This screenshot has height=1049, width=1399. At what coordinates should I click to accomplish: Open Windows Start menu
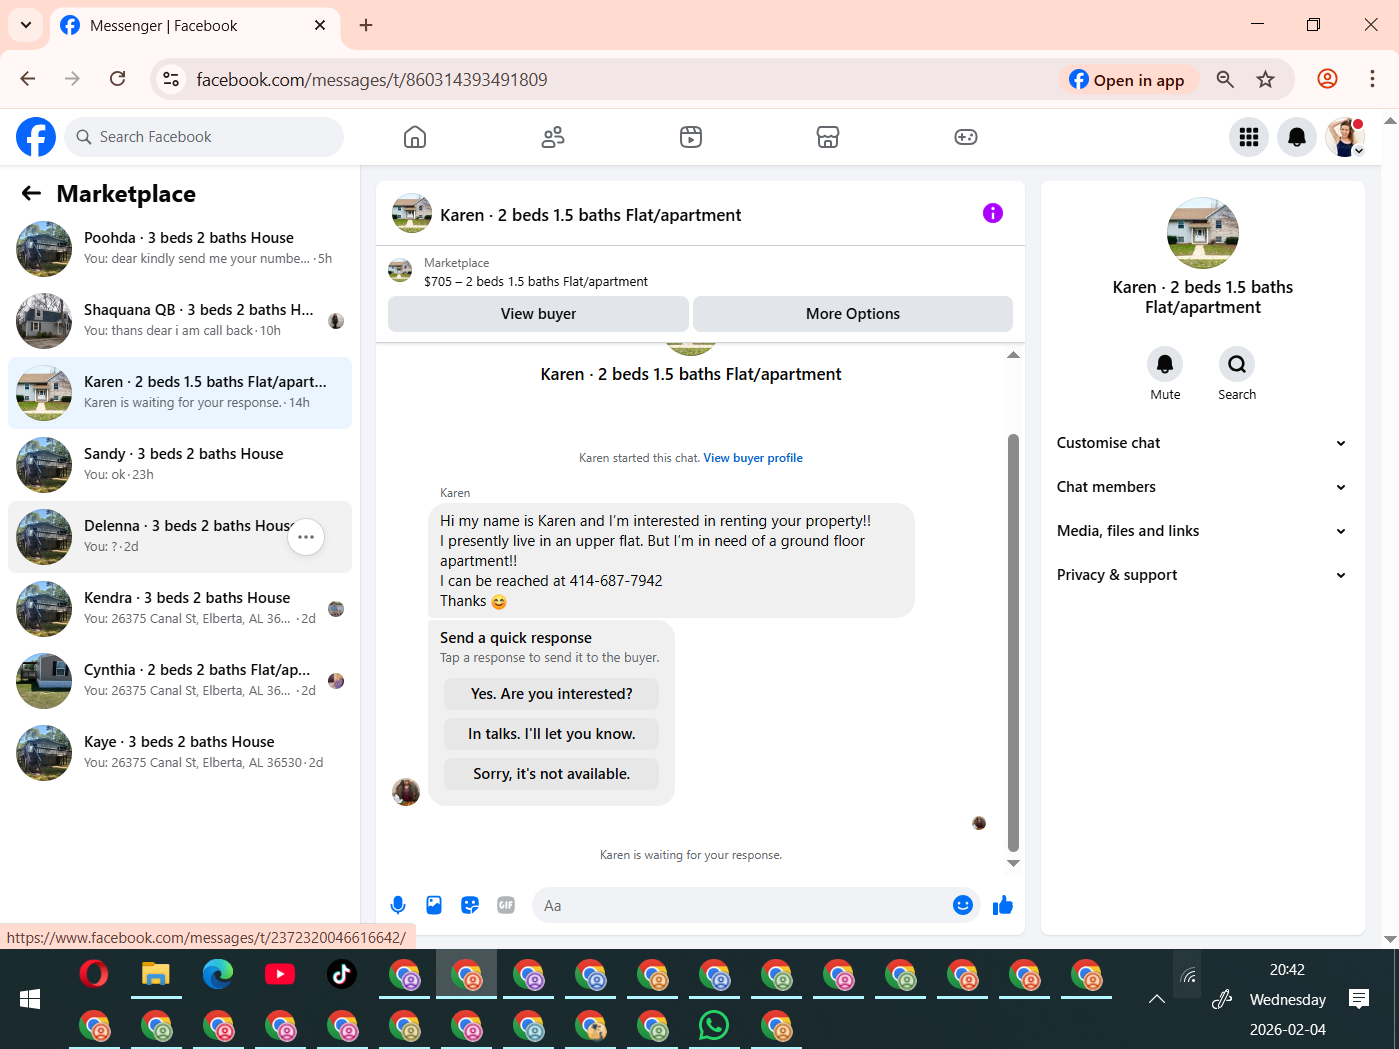pos(30,999)
